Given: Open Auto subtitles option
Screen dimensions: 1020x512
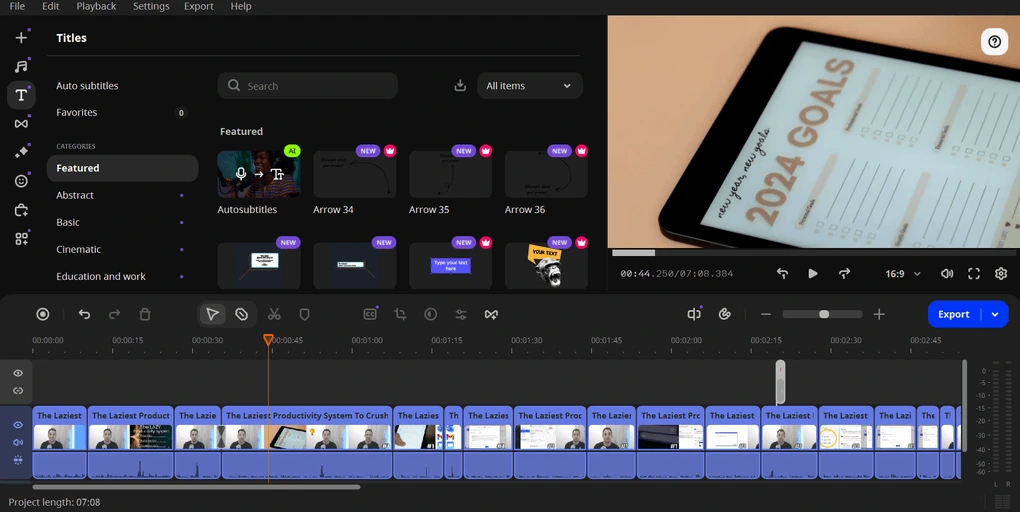Looking at the screenshot, I should click(87, 86).
